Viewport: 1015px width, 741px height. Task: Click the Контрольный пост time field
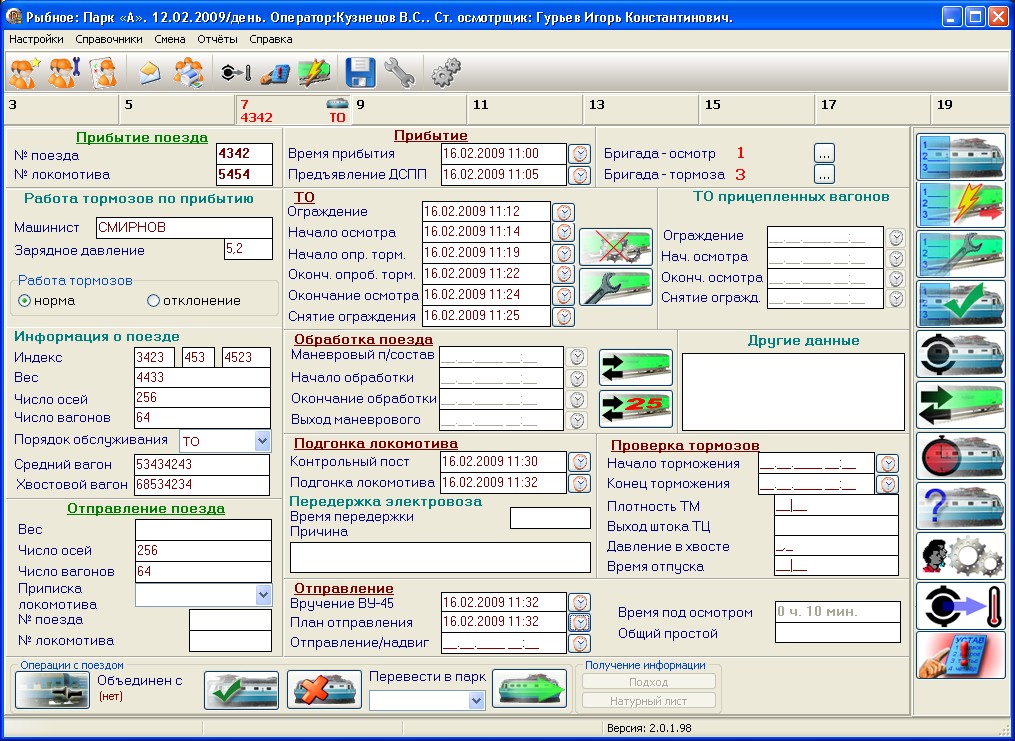tap(504, 461)
